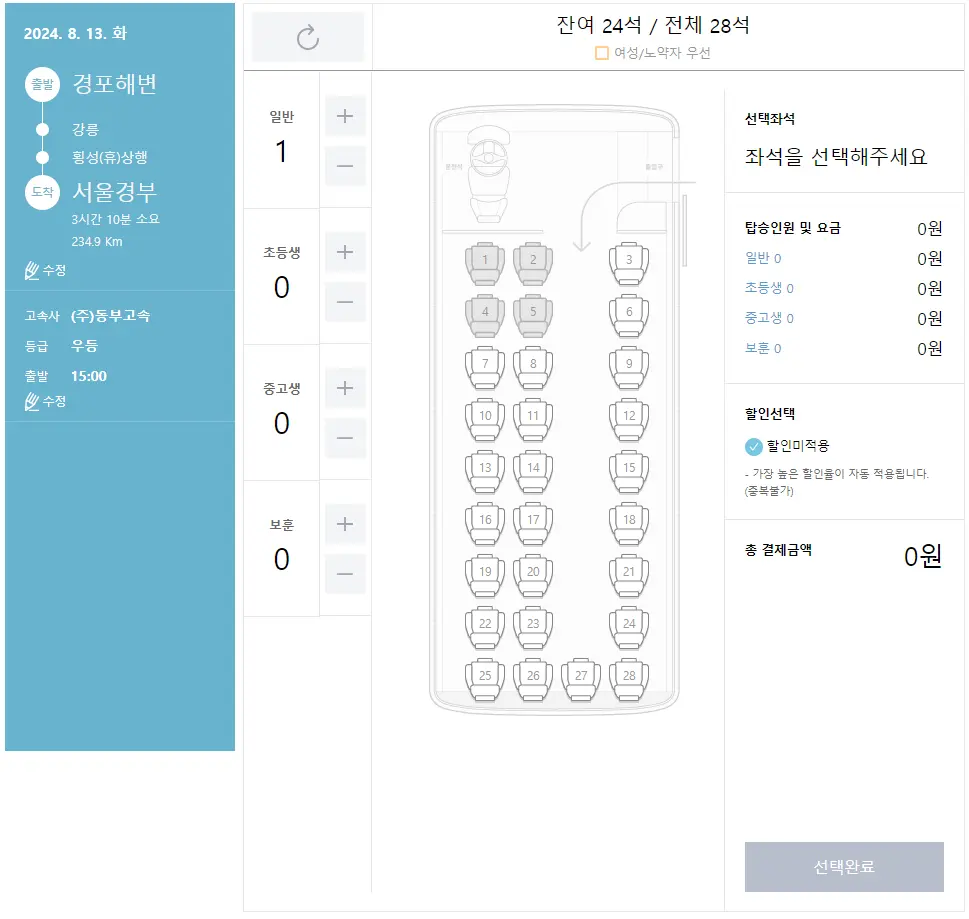Viewport: 969px width, 919px height.
Task: Select seat number 28 at the back
Action: tap(629, 676)
